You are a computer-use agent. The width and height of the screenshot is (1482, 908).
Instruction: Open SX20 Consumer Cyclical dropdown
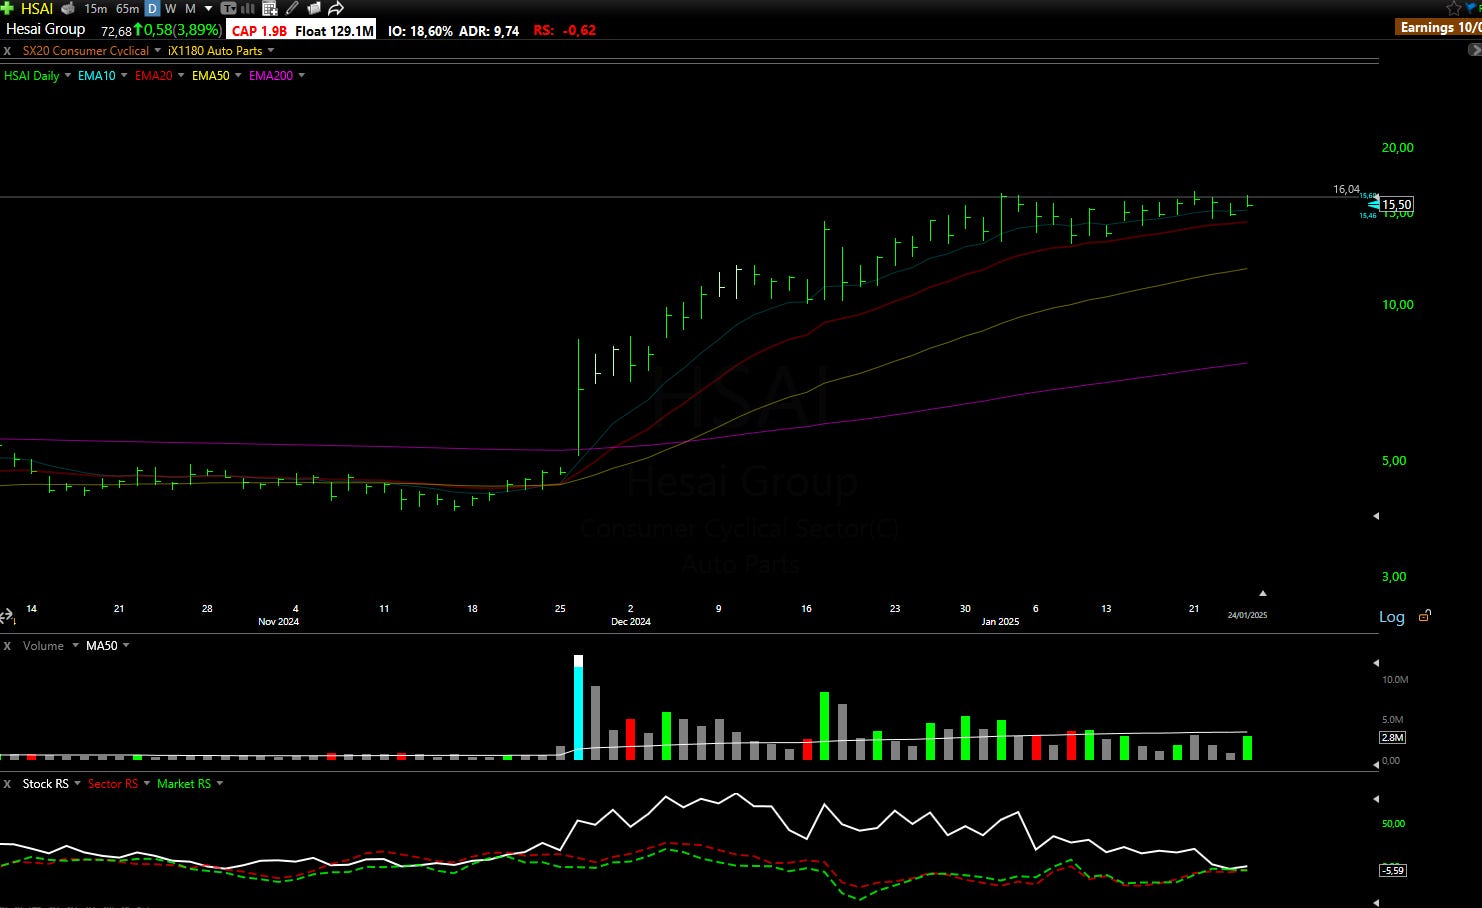[x=158, y=50]
